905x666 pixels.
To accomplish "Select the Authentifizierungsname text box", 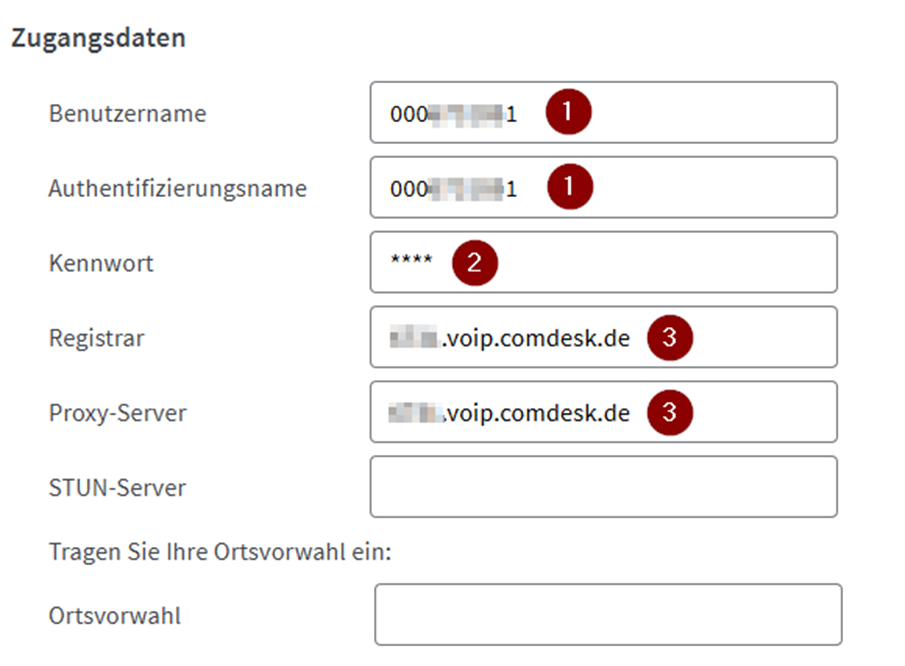I will point(700,187).
